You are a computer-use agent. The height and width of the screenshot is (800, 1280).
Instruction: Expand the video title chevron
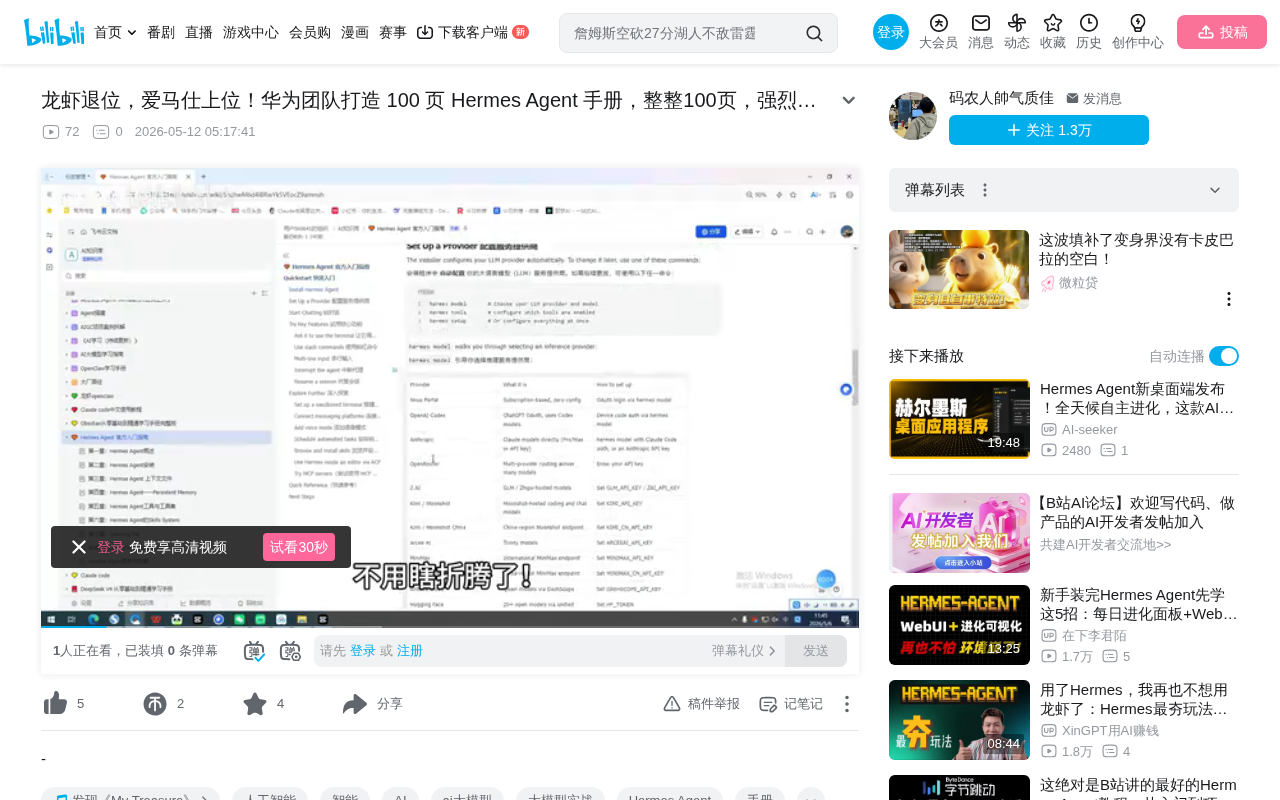[x=848, y=100]
